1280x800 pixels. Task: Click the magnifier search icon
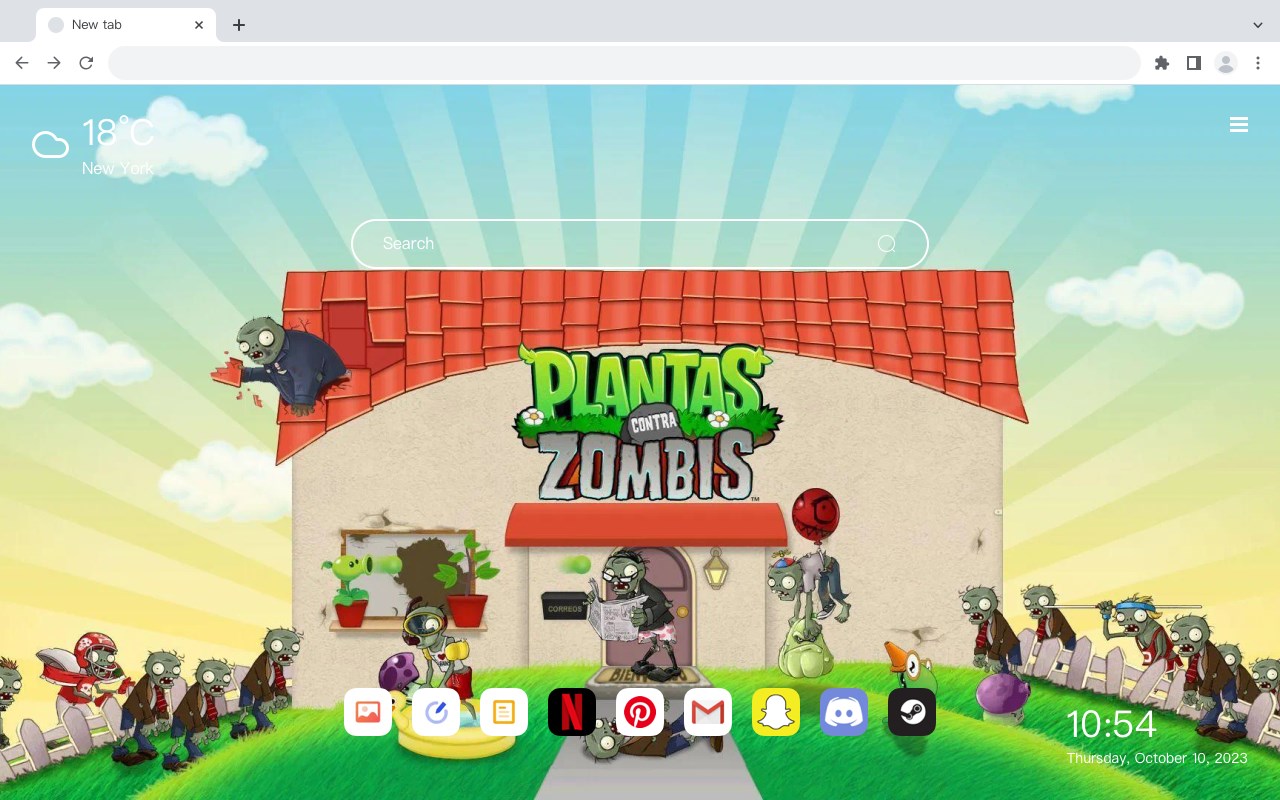(886, 244)
